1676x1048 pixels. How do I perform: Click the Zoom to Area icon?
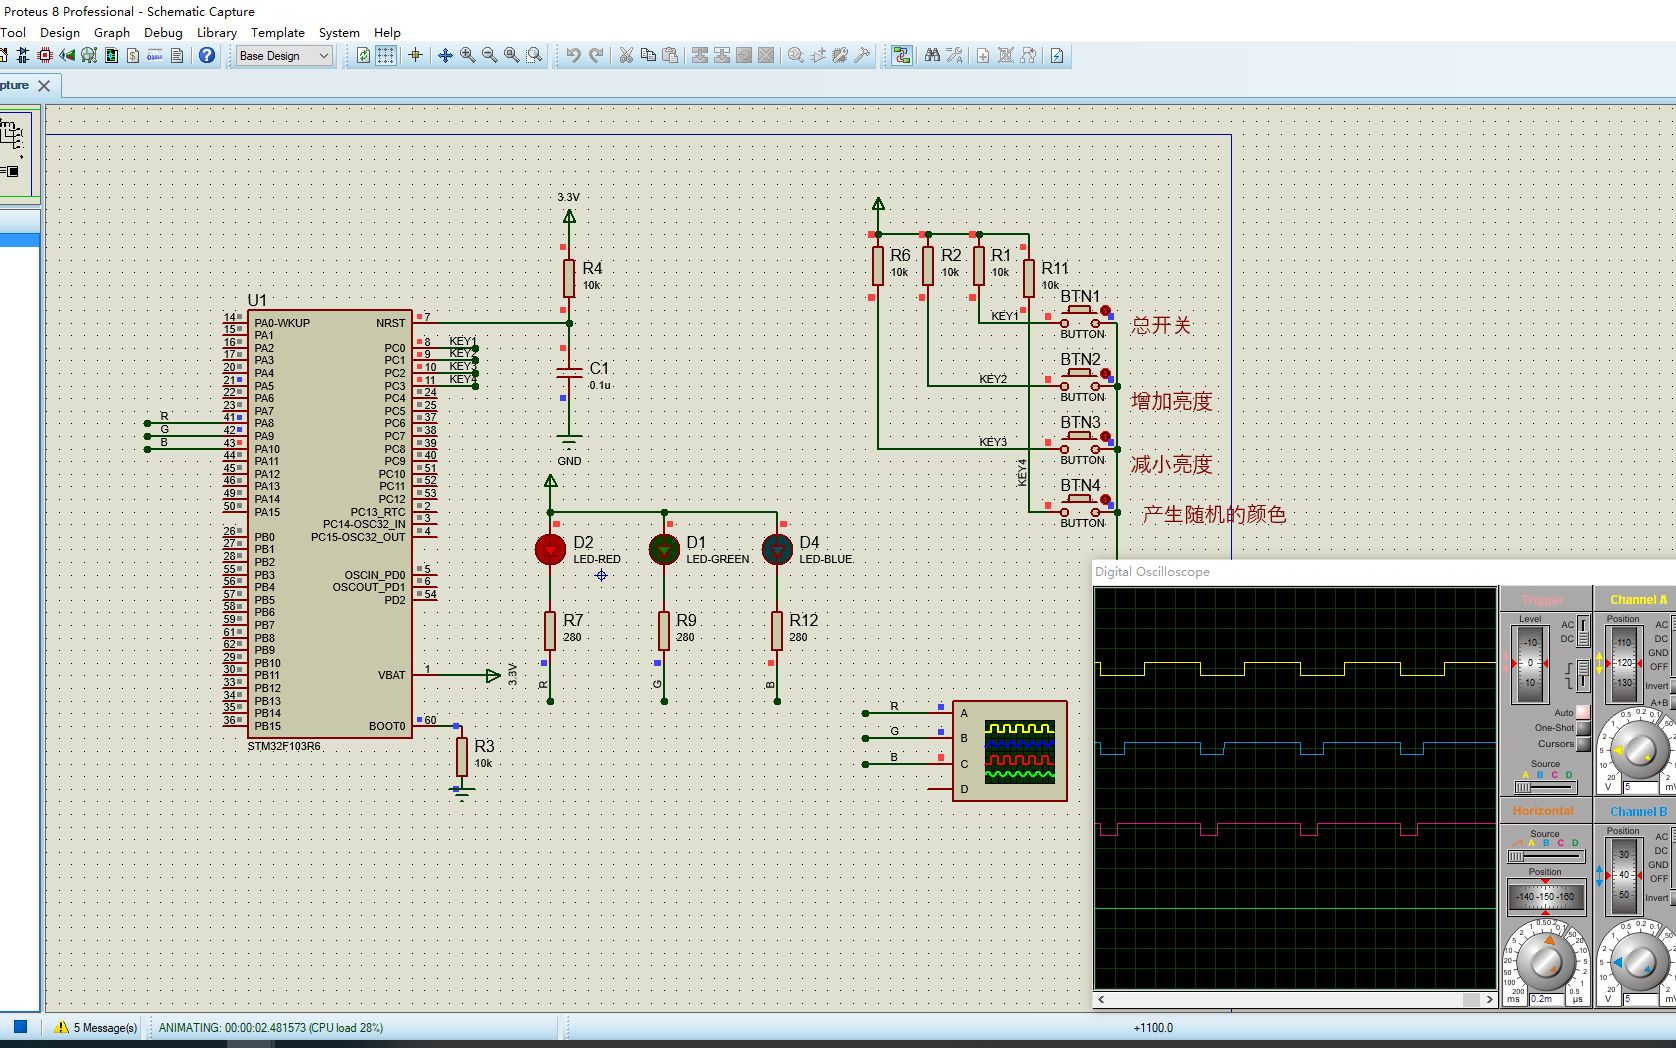[x=534, y=56]
